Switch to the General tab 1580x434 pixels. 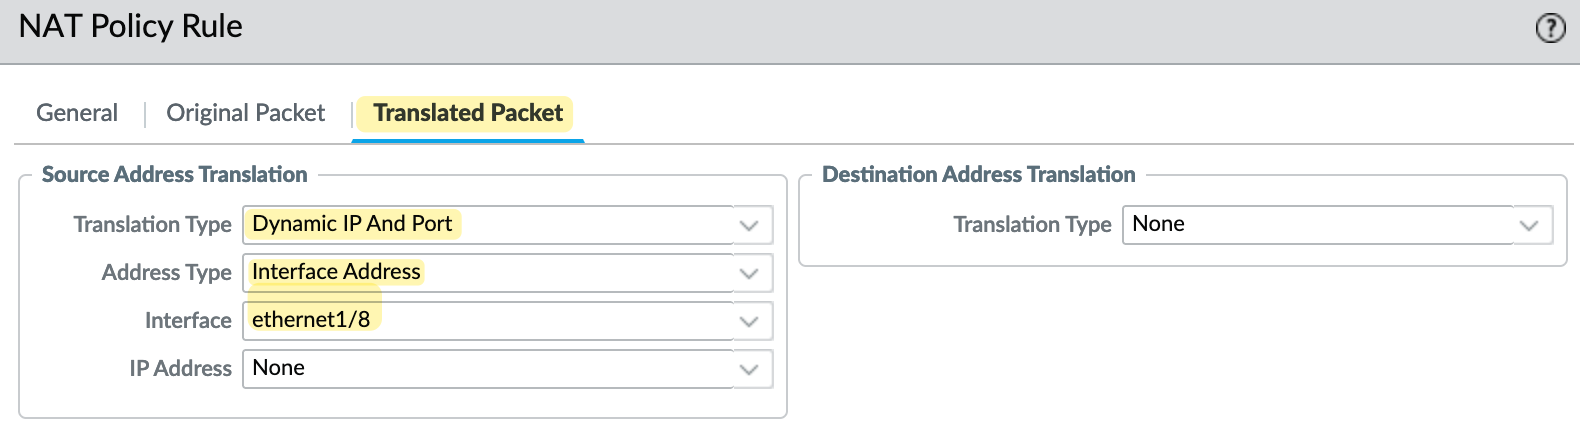tap(77, 113)
